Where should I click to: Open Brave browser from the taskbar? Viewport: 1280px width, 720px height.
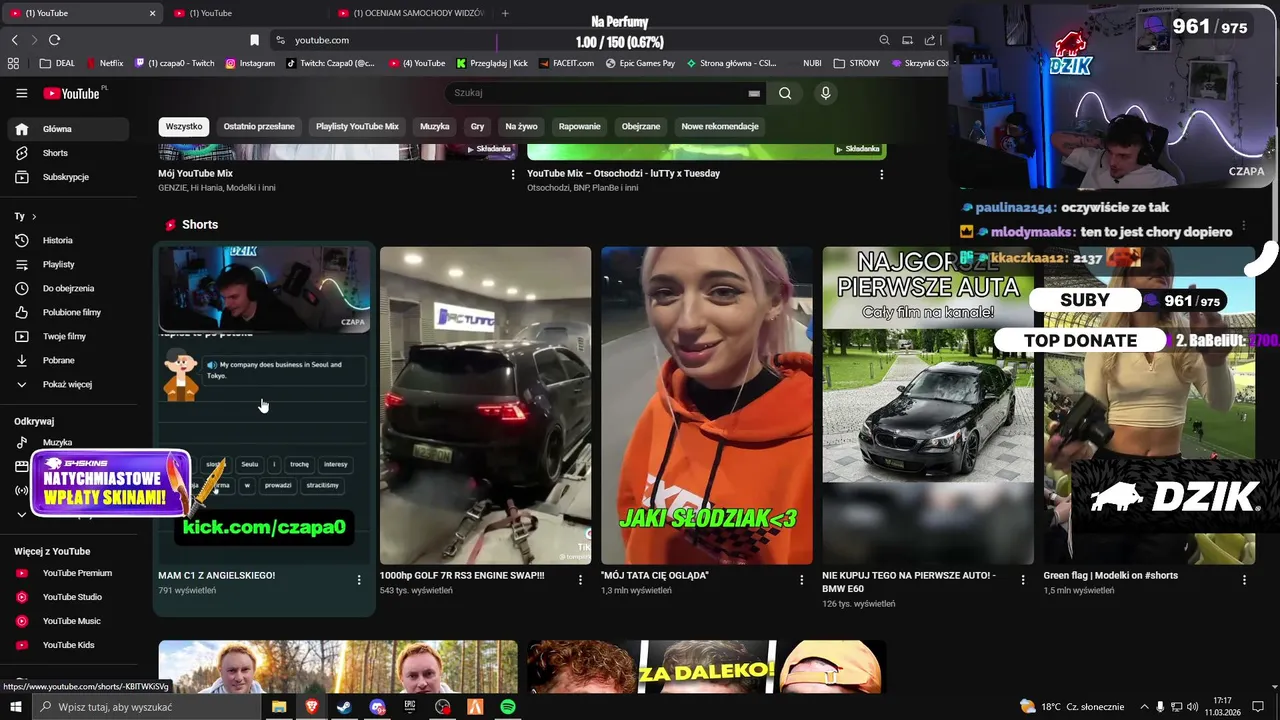311,707
